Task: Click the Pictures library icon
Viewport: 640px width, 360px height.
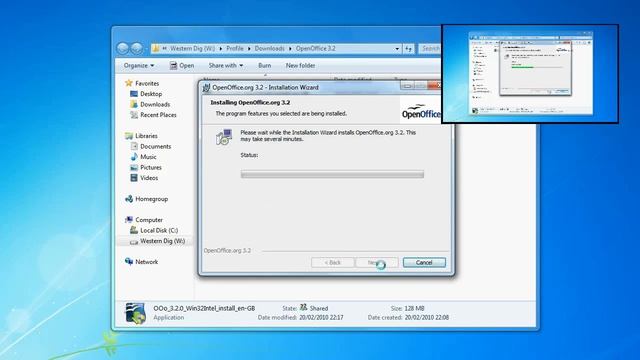Action: 133,167
